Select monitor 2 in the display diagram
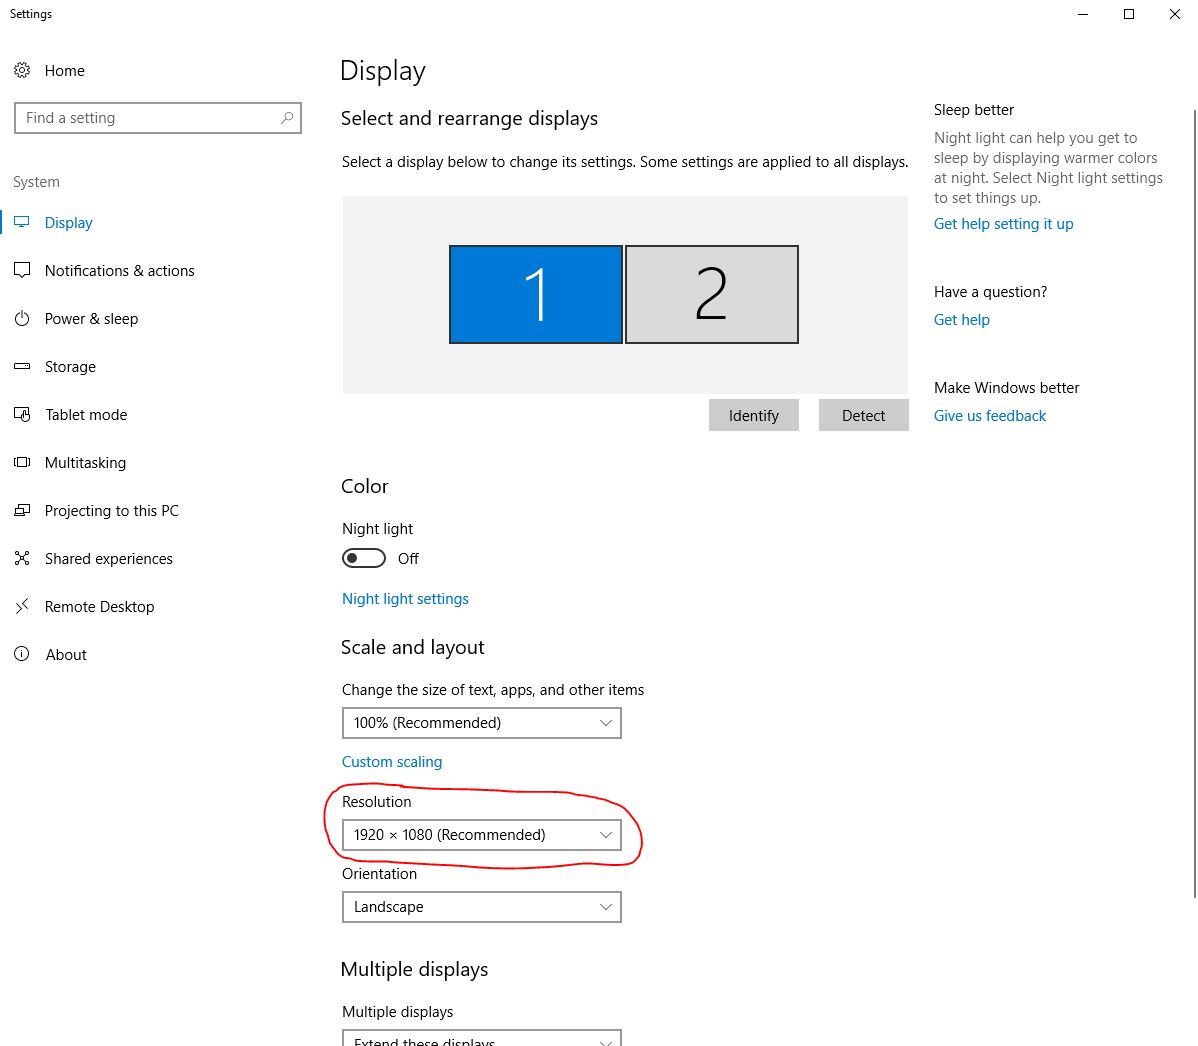The height and width of the screenshot is (1046, 1198). coord(711,294)
